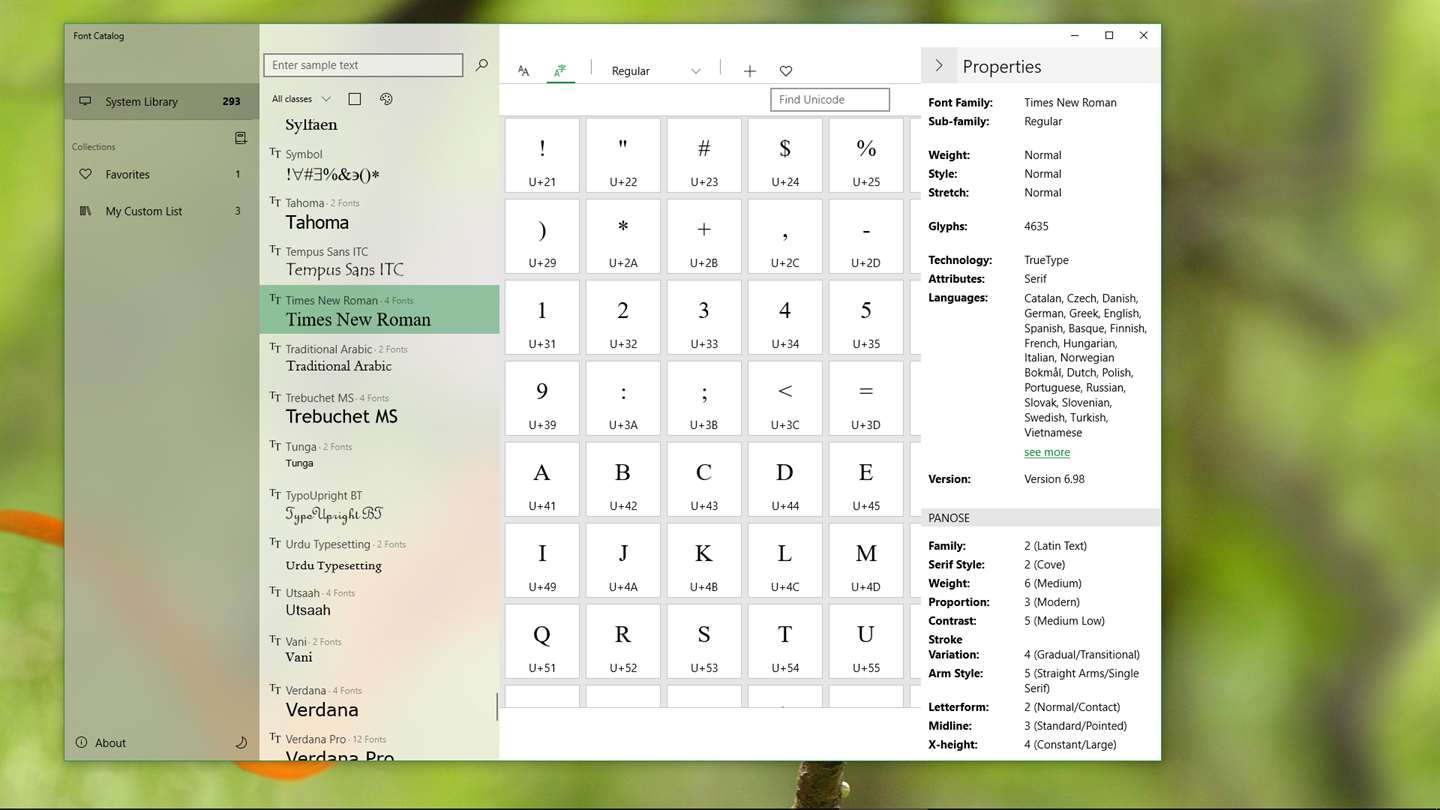The image size is (1440, 810).
Task: Collapse the Properties panel with chevron
Action: (x=939, y=66)
